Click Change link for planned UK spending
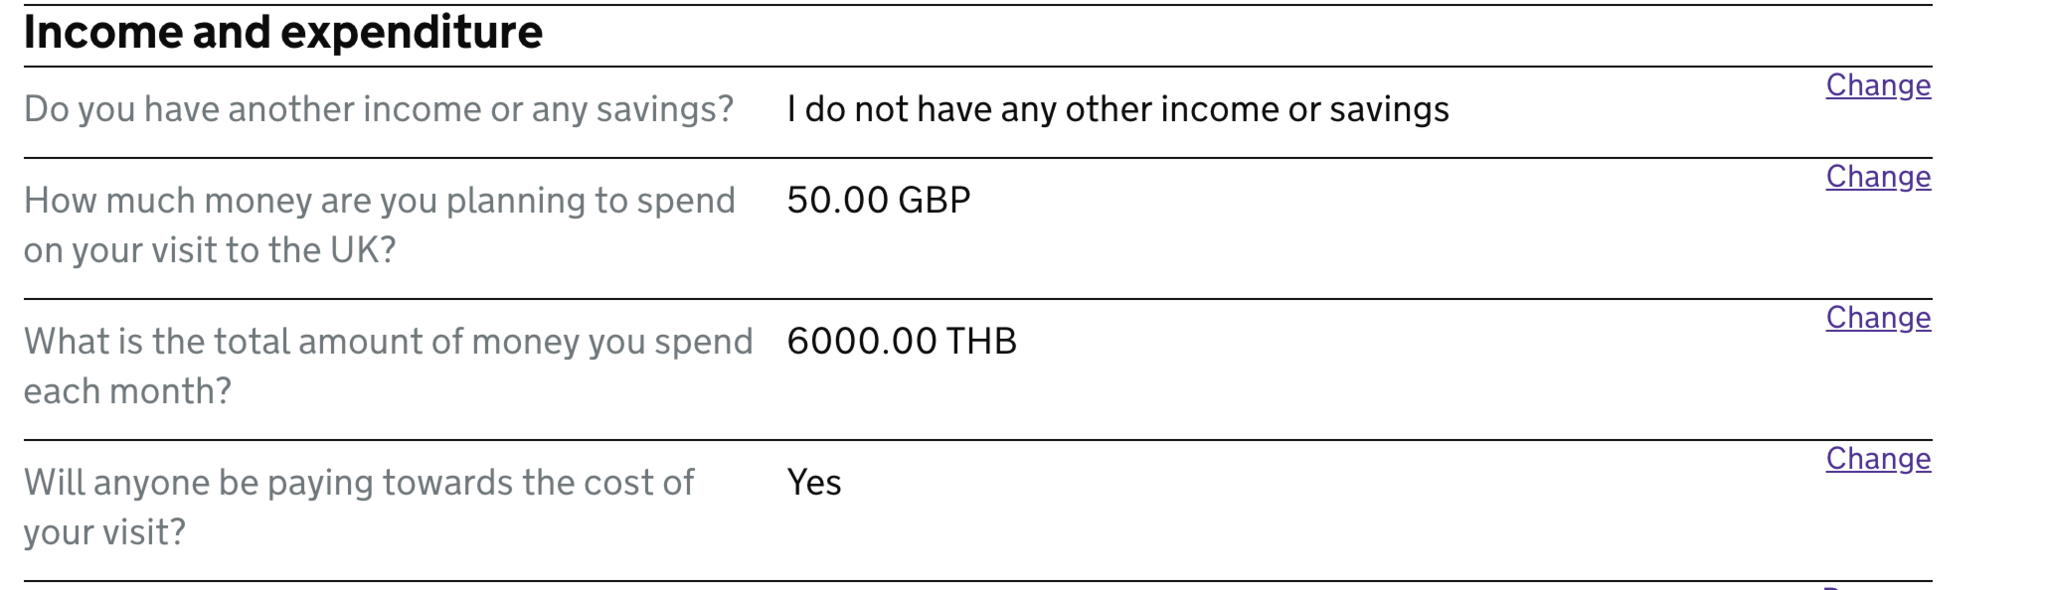The width and height of the screenshot is (2048, 590). [1878, 177]
